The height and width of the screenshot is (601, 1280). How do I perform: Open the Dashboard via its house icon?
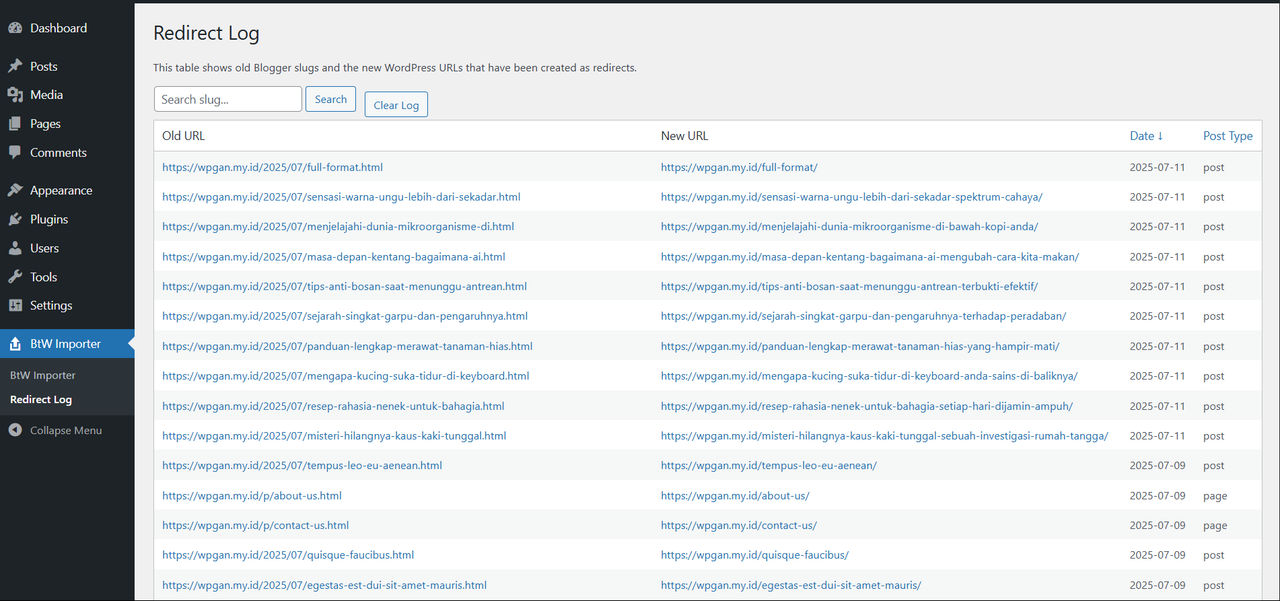17,27
